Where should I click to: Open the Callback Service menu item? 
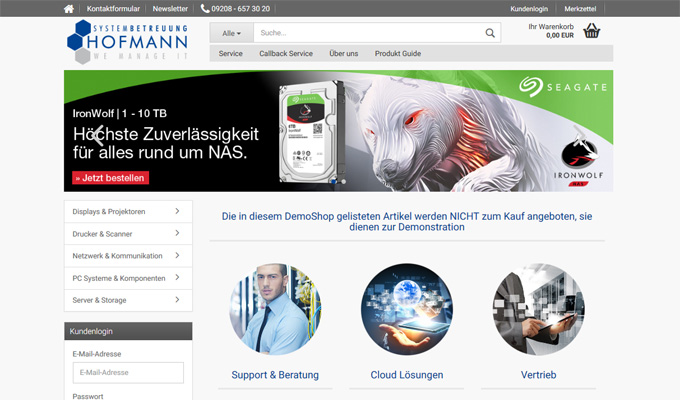286,53
